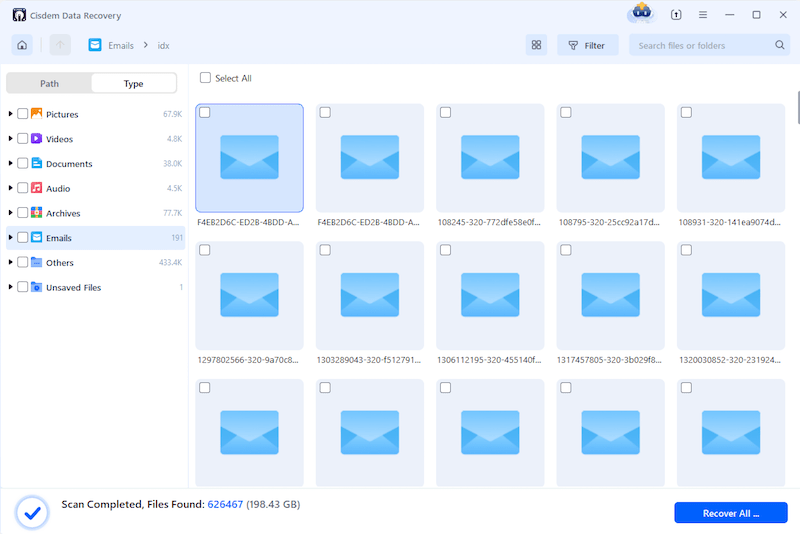The height and width of the screenshot is (534, 800).
Task: Click the search magnifier icon
Action: [x=780, y=45]
